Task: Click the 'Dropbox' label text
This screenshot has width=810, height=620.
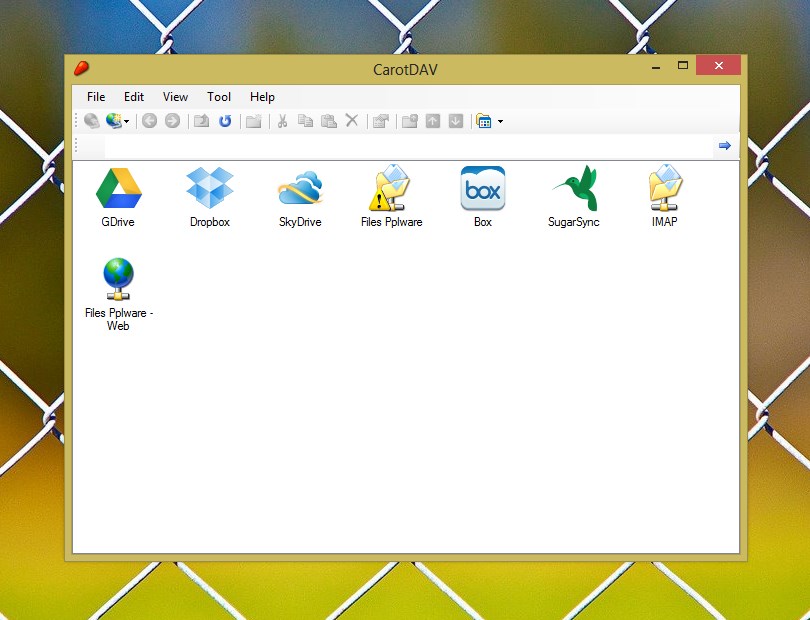Action: tap(210, 222)
